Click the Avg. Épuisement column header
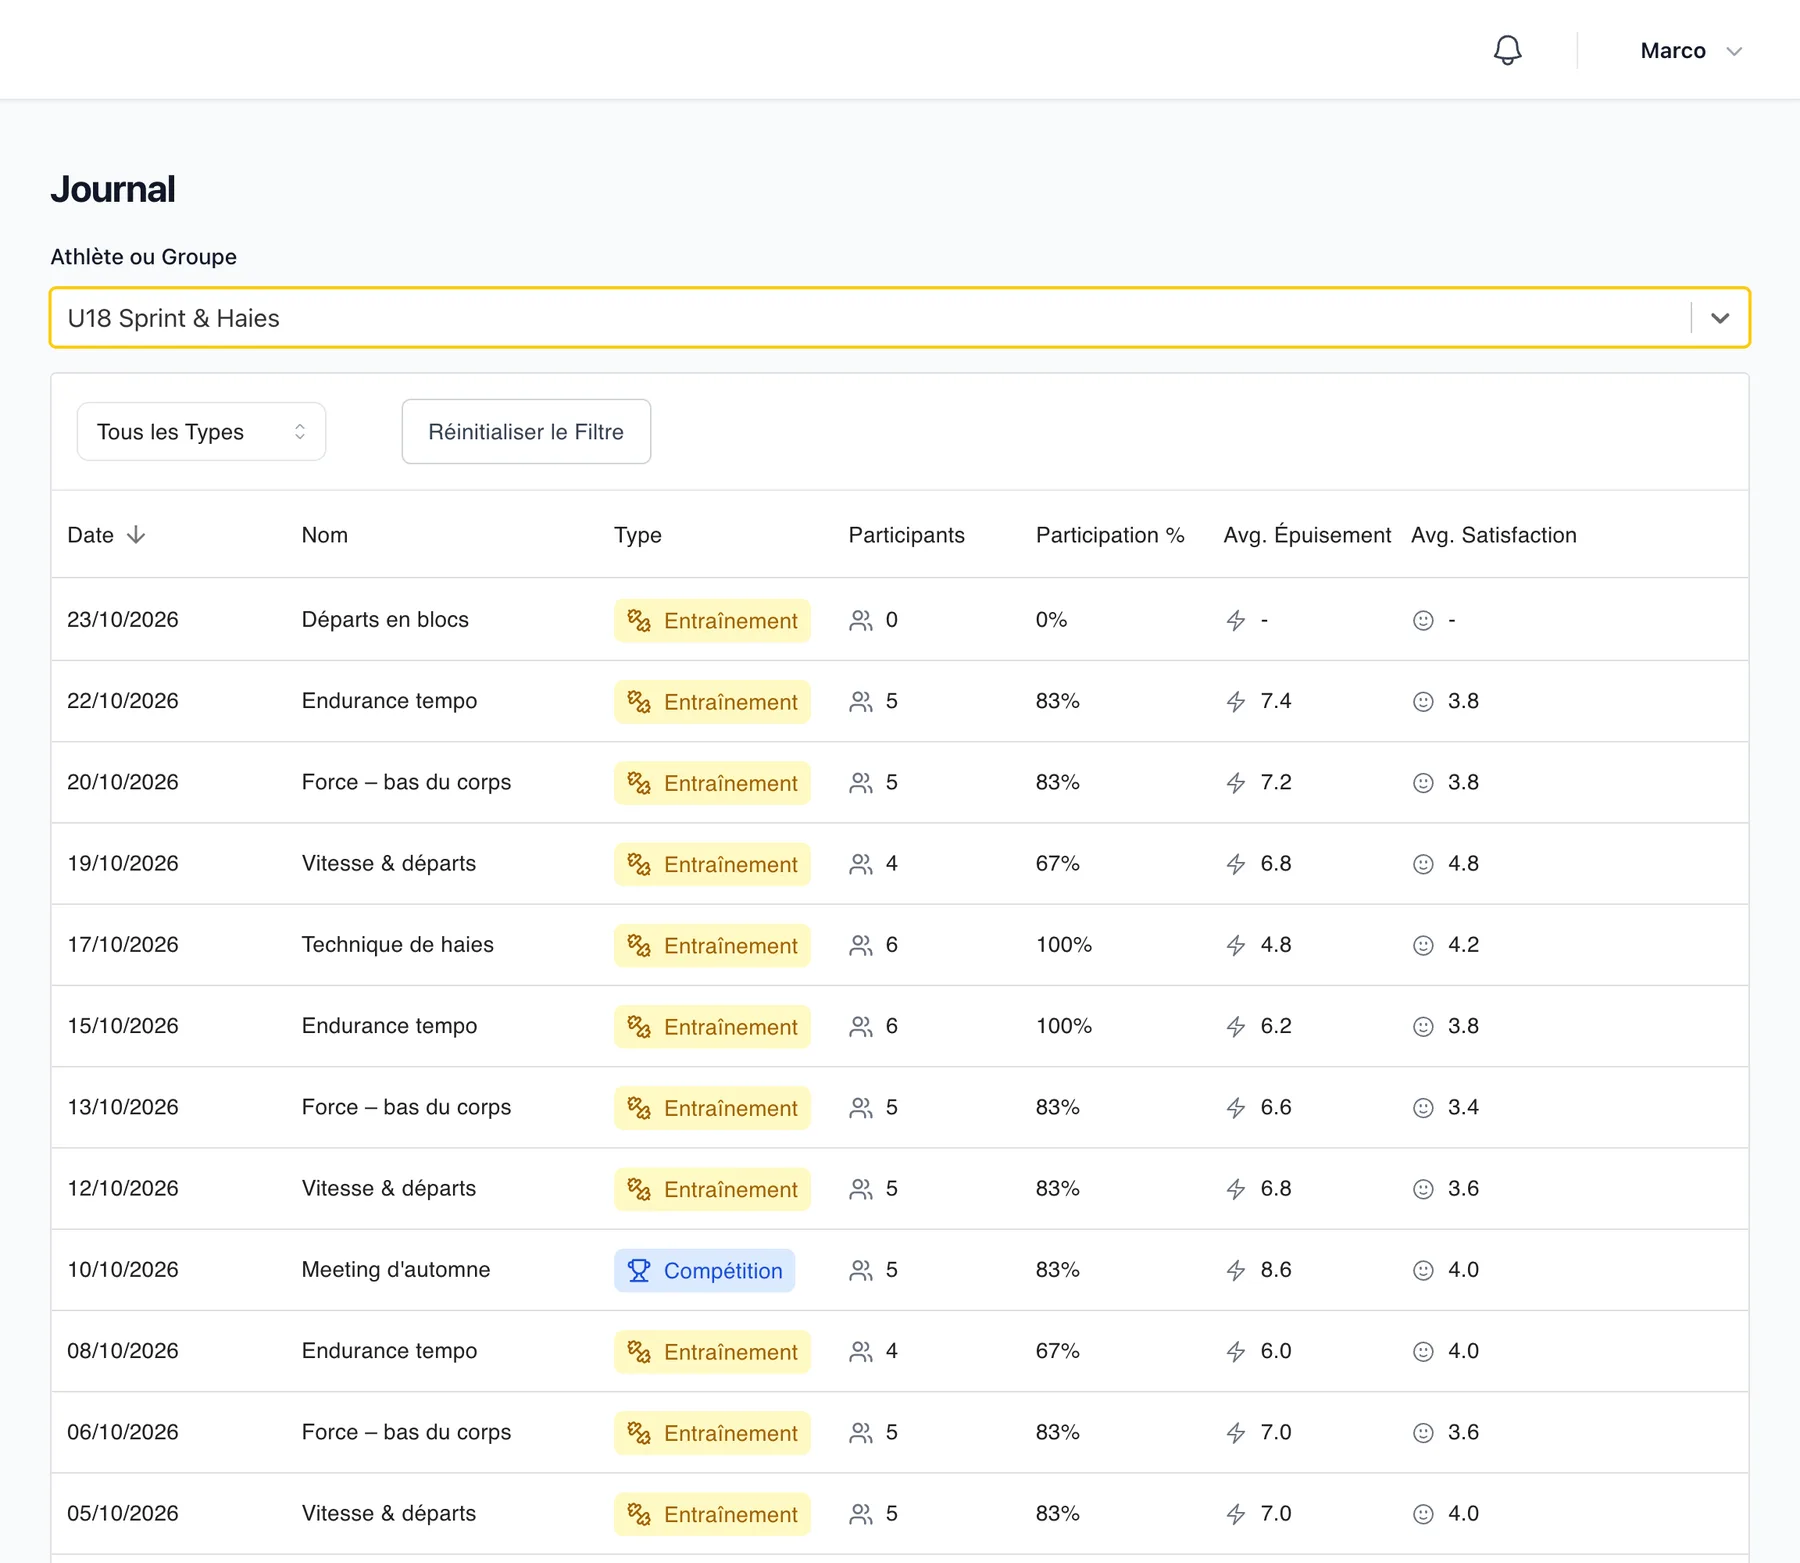 [1307, 535]
